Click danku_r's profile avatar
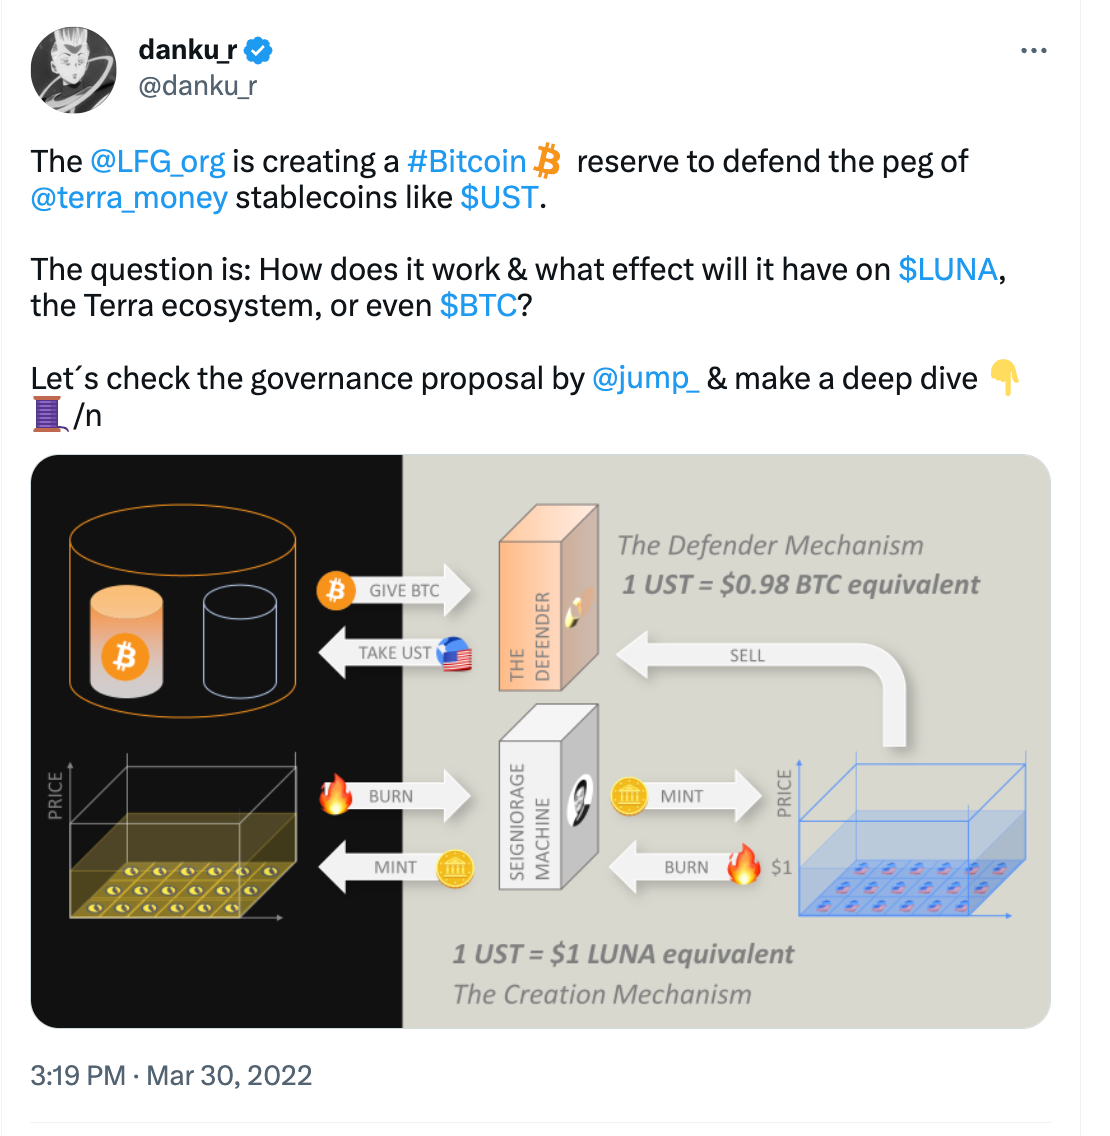This screenshot has width=1110, height=1136. tap(73, 69)
